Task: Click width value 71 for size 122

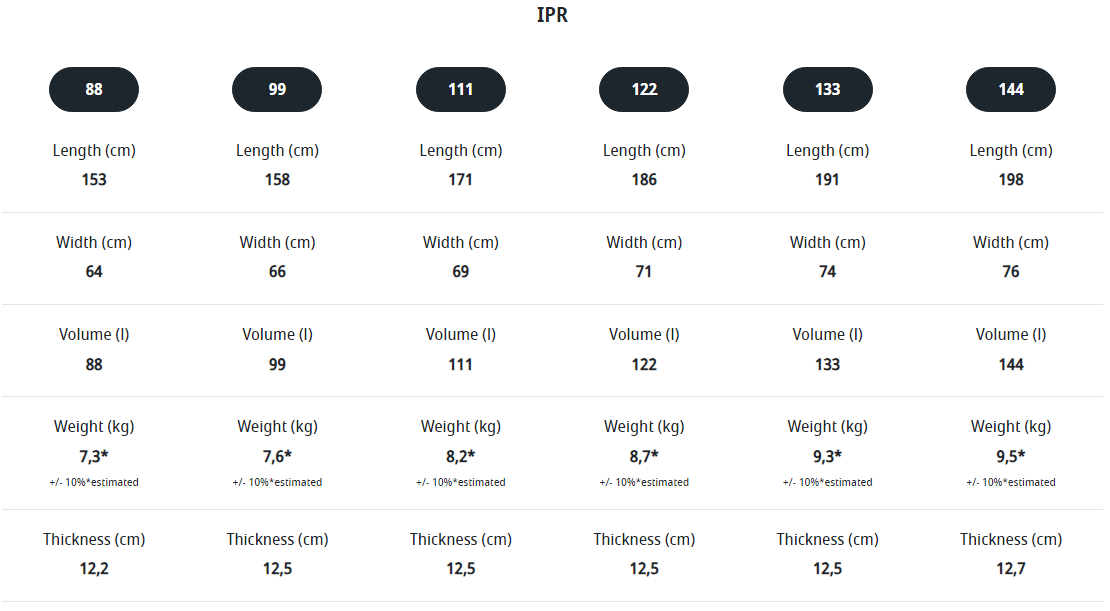Action: [643, 272]
